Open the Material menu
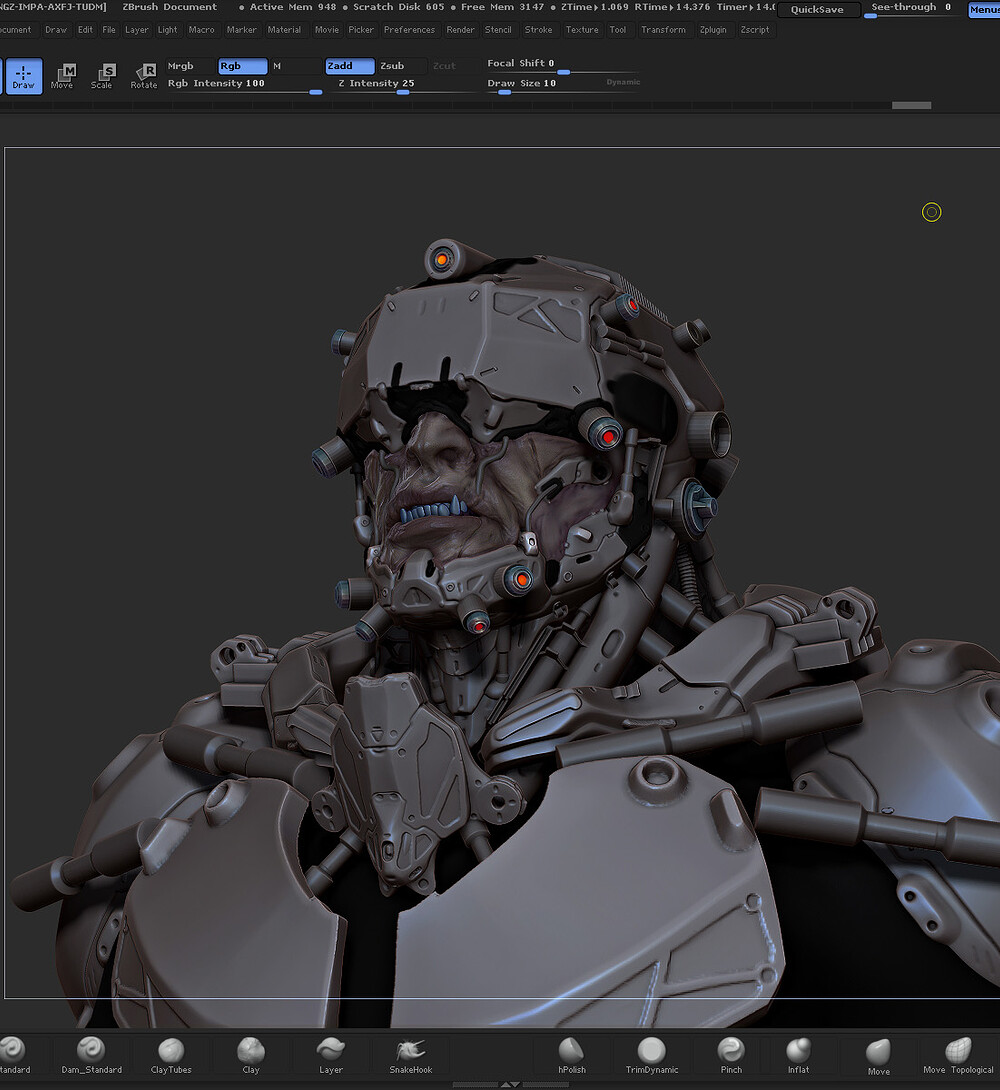 [x=284, y=30]
